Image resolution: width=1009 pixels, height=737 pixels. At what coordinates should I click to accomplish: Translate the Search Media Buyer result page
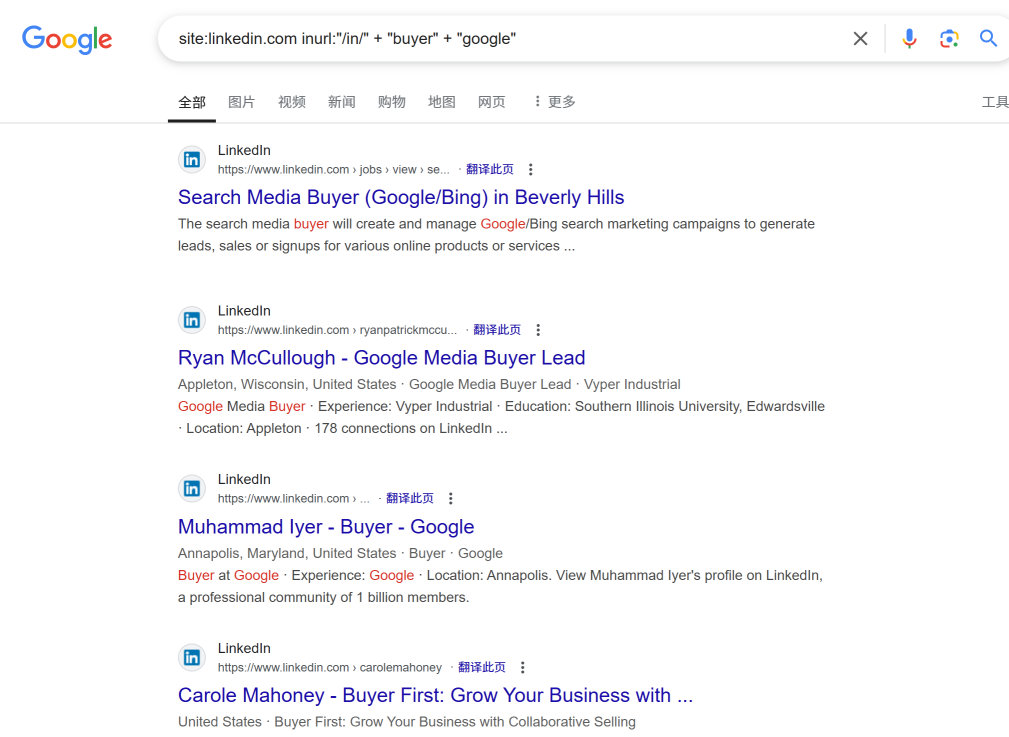click(490, 169)
